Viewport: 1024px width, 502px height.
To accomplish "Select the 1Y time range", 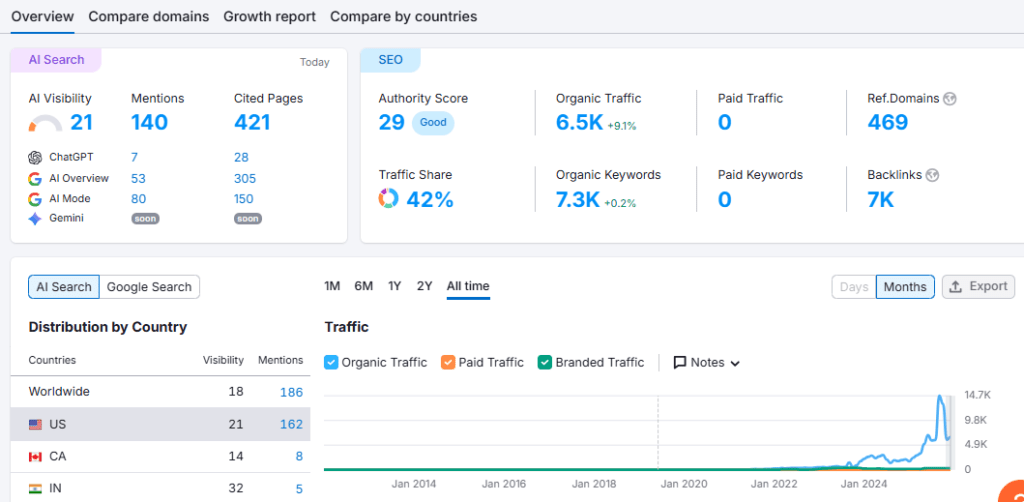I will tap(394, 286).
